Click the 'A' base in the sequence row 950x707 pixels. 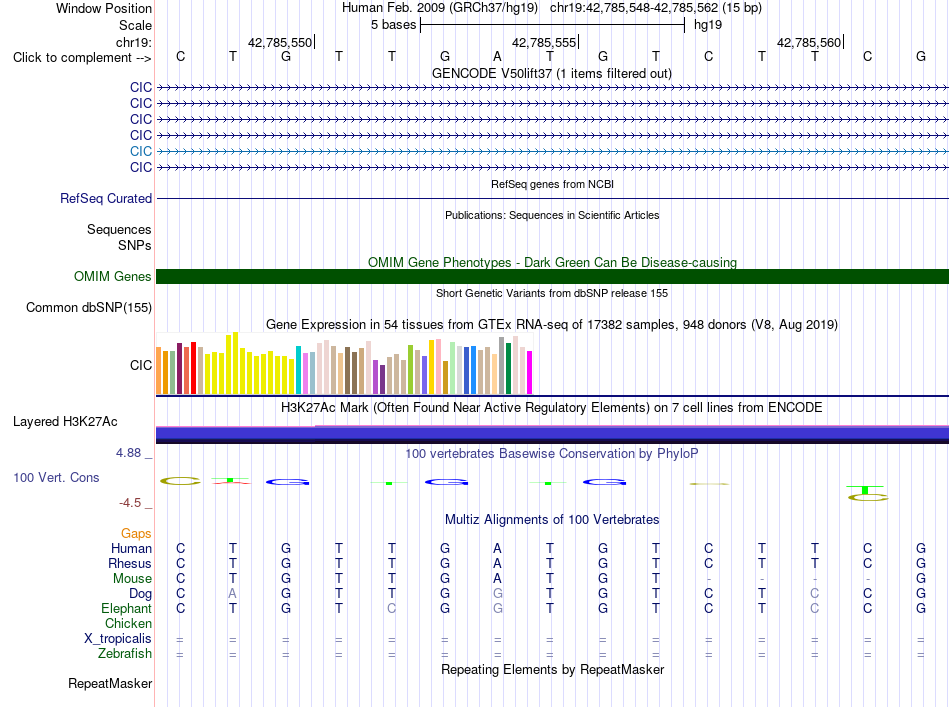click(x=497, y=56)
